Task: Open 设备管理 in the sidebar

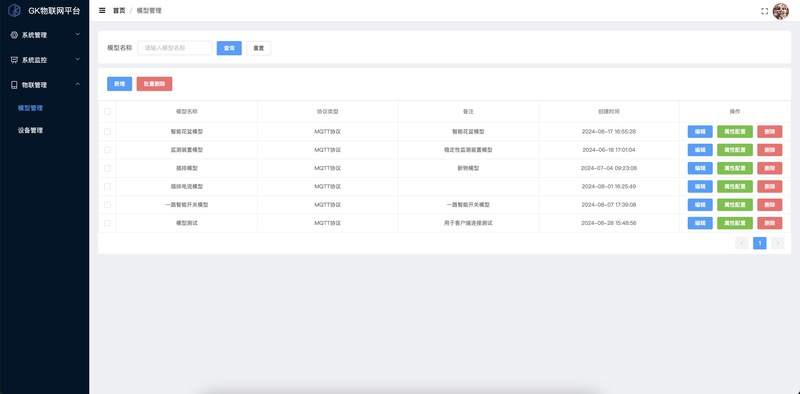Action: [30, 130]
